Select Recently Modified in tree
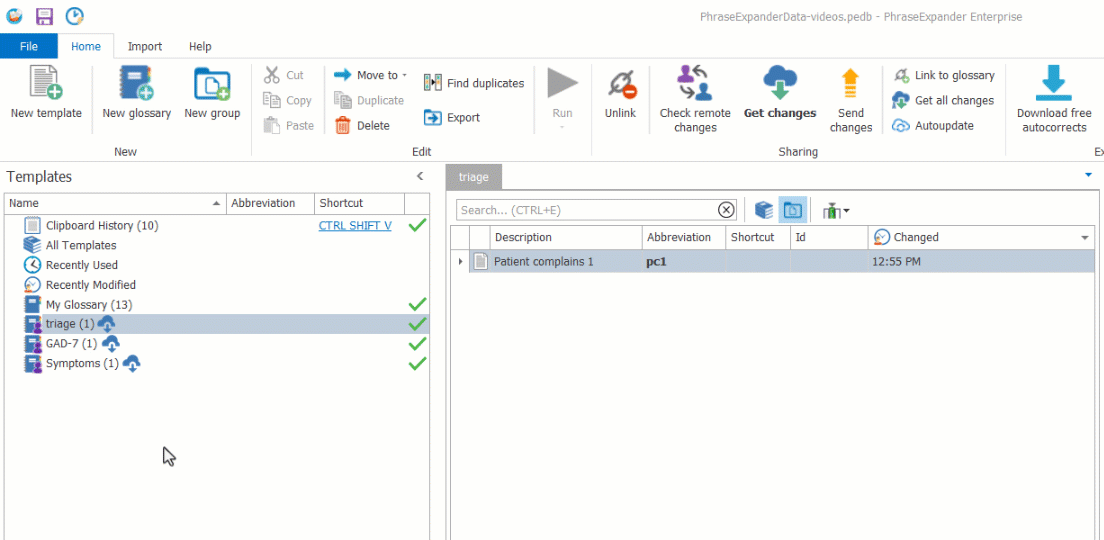 point(91,284)
